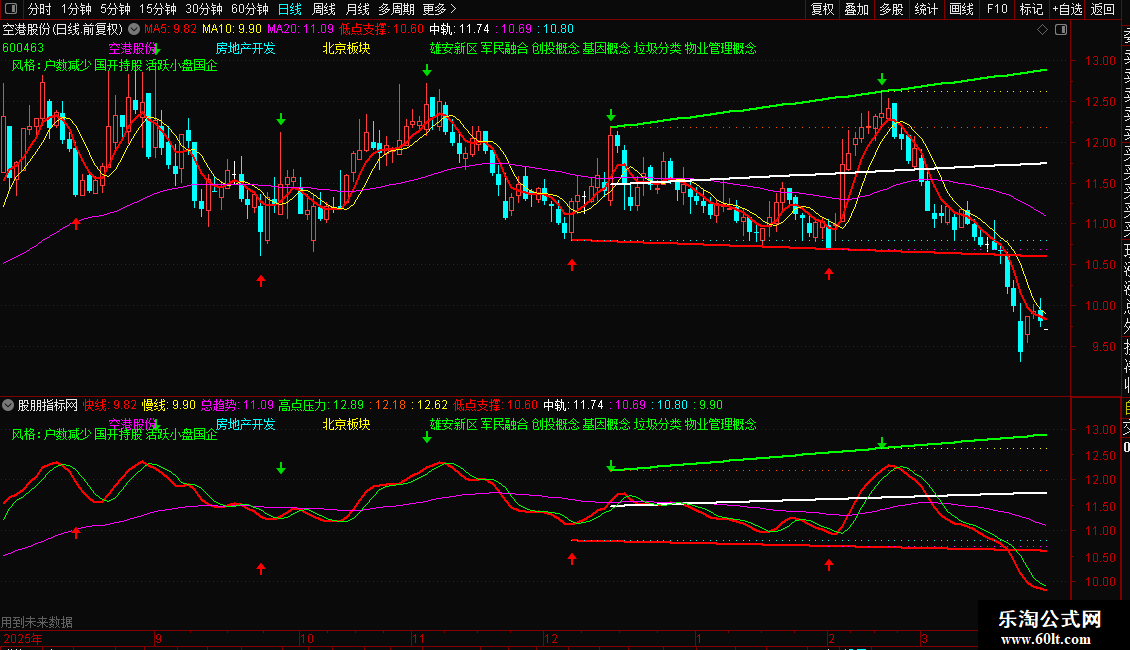This screenshot has height=650, width=1130.
Task: Switch to the 分时 tab
Action: pyautogui.click(x=40, y=9)
